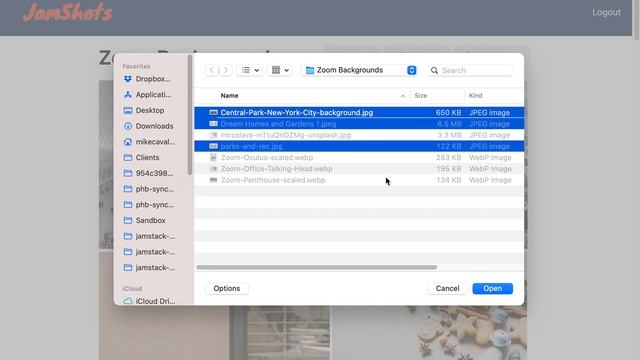Click Open to upload selected files
Image resolution: width=640 pixels, height=360 pixels.
(493, 289)
